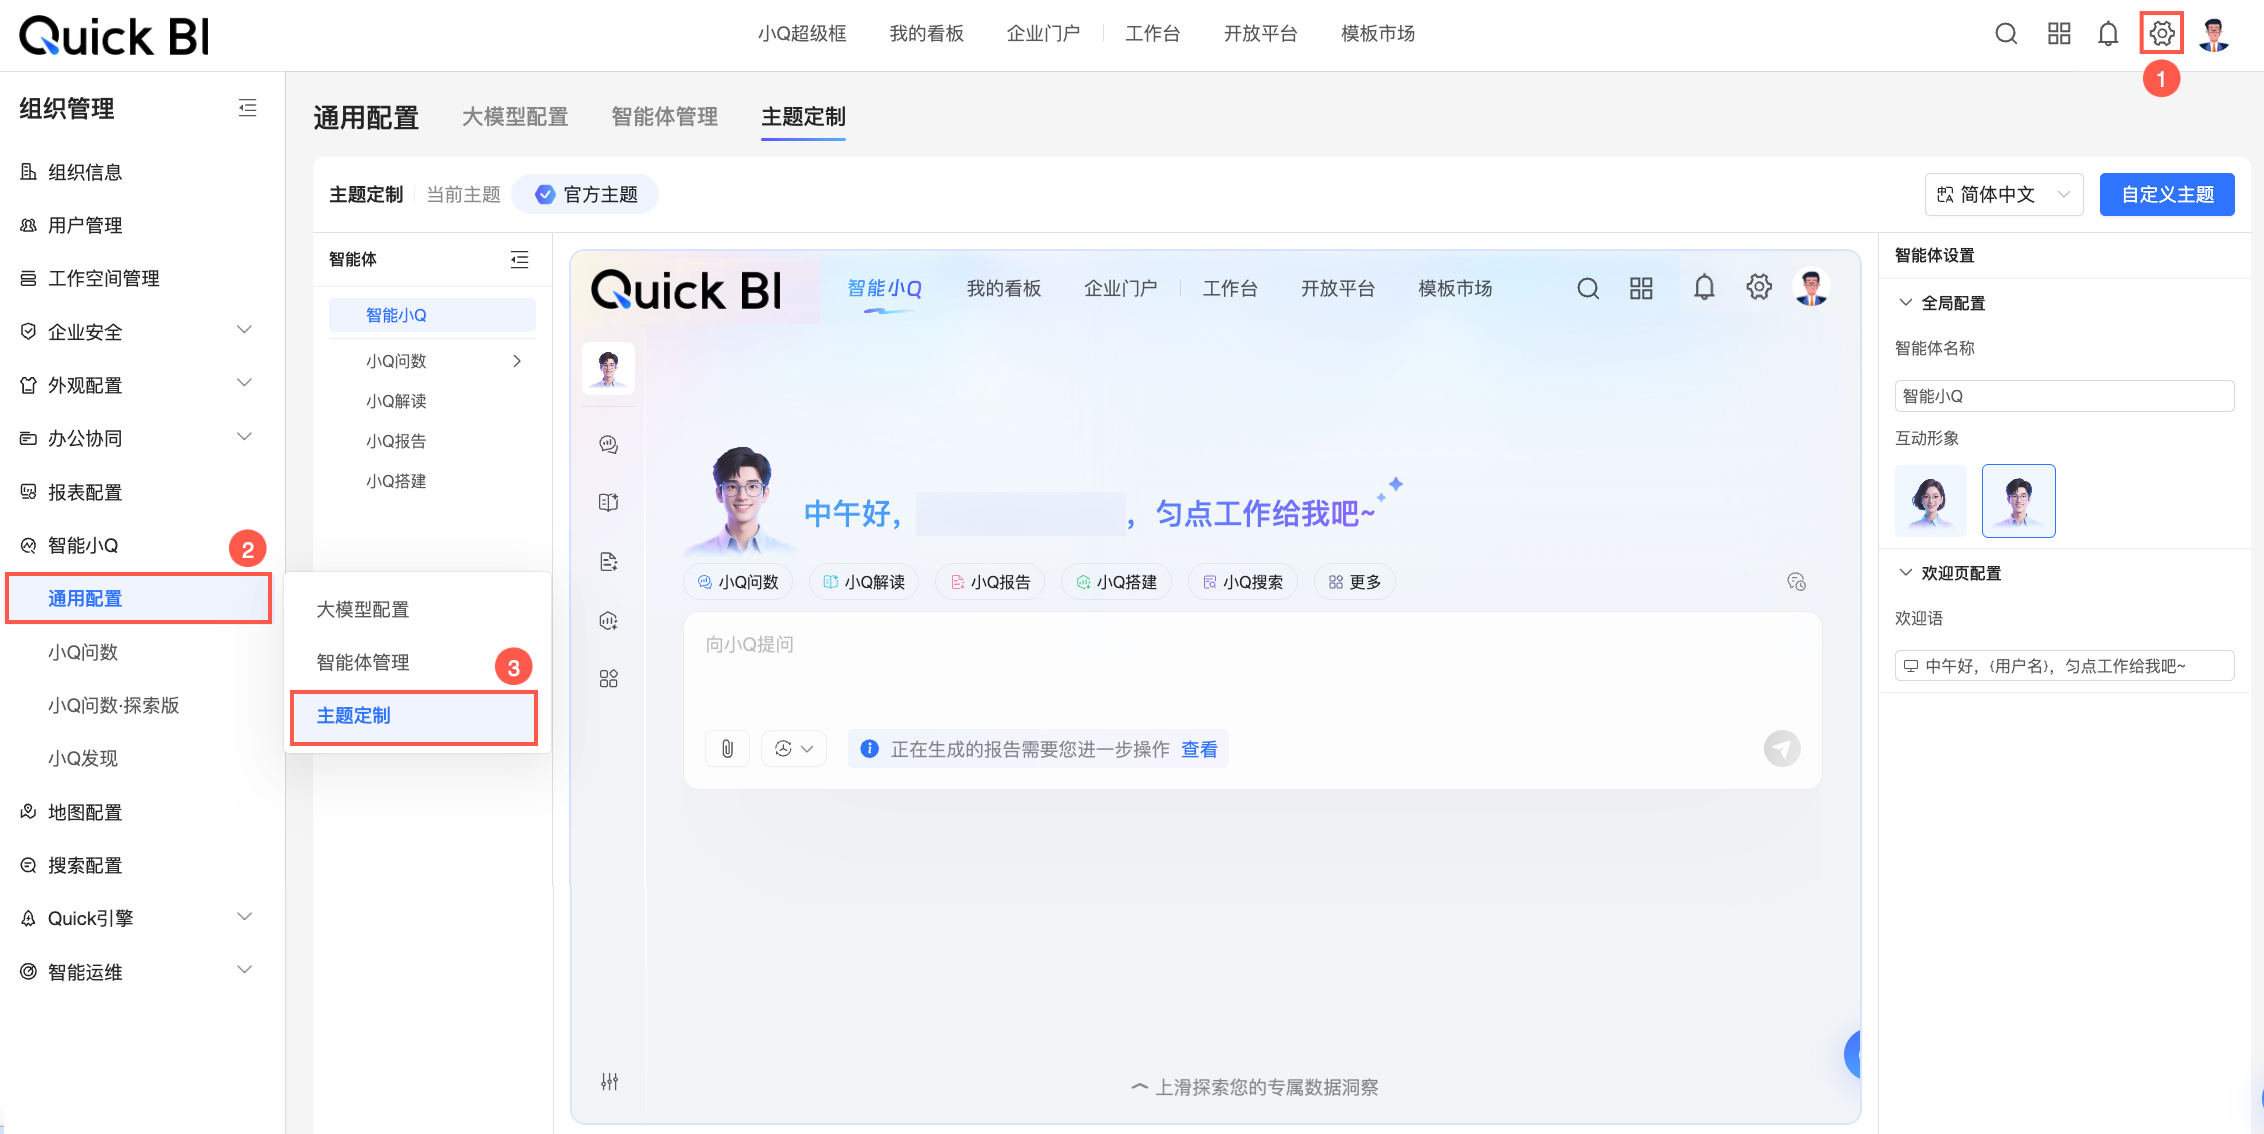Screen dimensions: 2264x1134
Task: Collapse the 组织管理 sidebar with its fold icon
Action: 247,108
